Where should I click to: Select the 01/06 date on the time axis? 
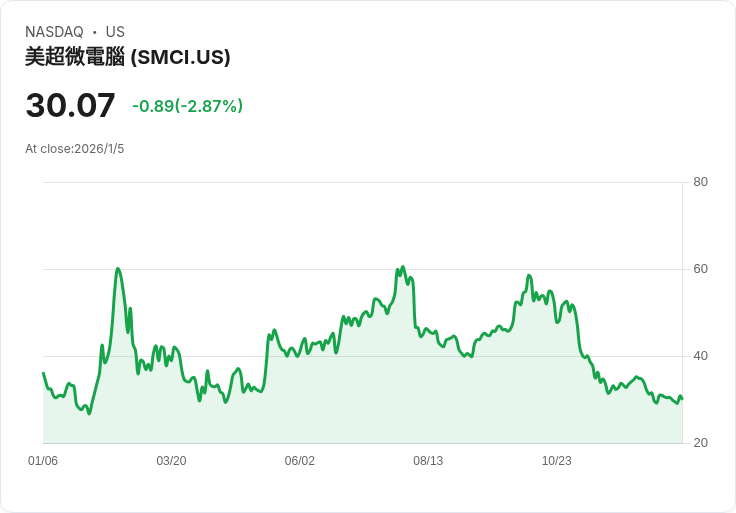43,461
